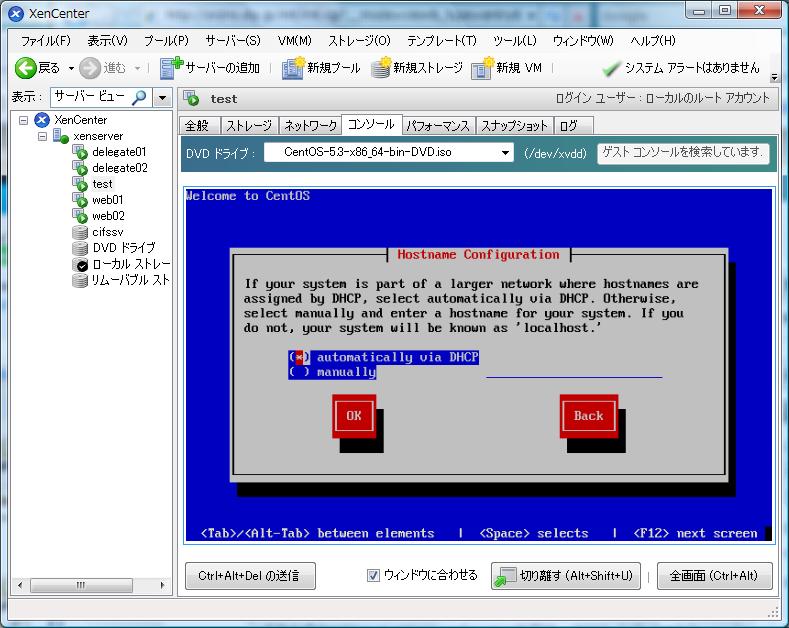Open the ファイル(F) menu

[x=46, y=41]
